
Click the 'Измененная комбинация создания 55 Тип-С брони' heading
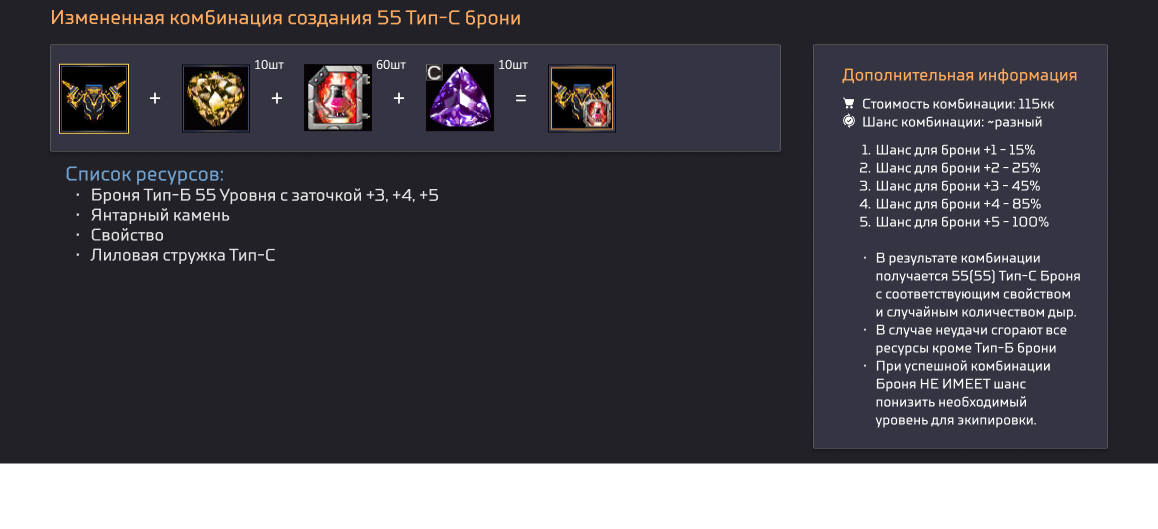(x=286, y=18)
